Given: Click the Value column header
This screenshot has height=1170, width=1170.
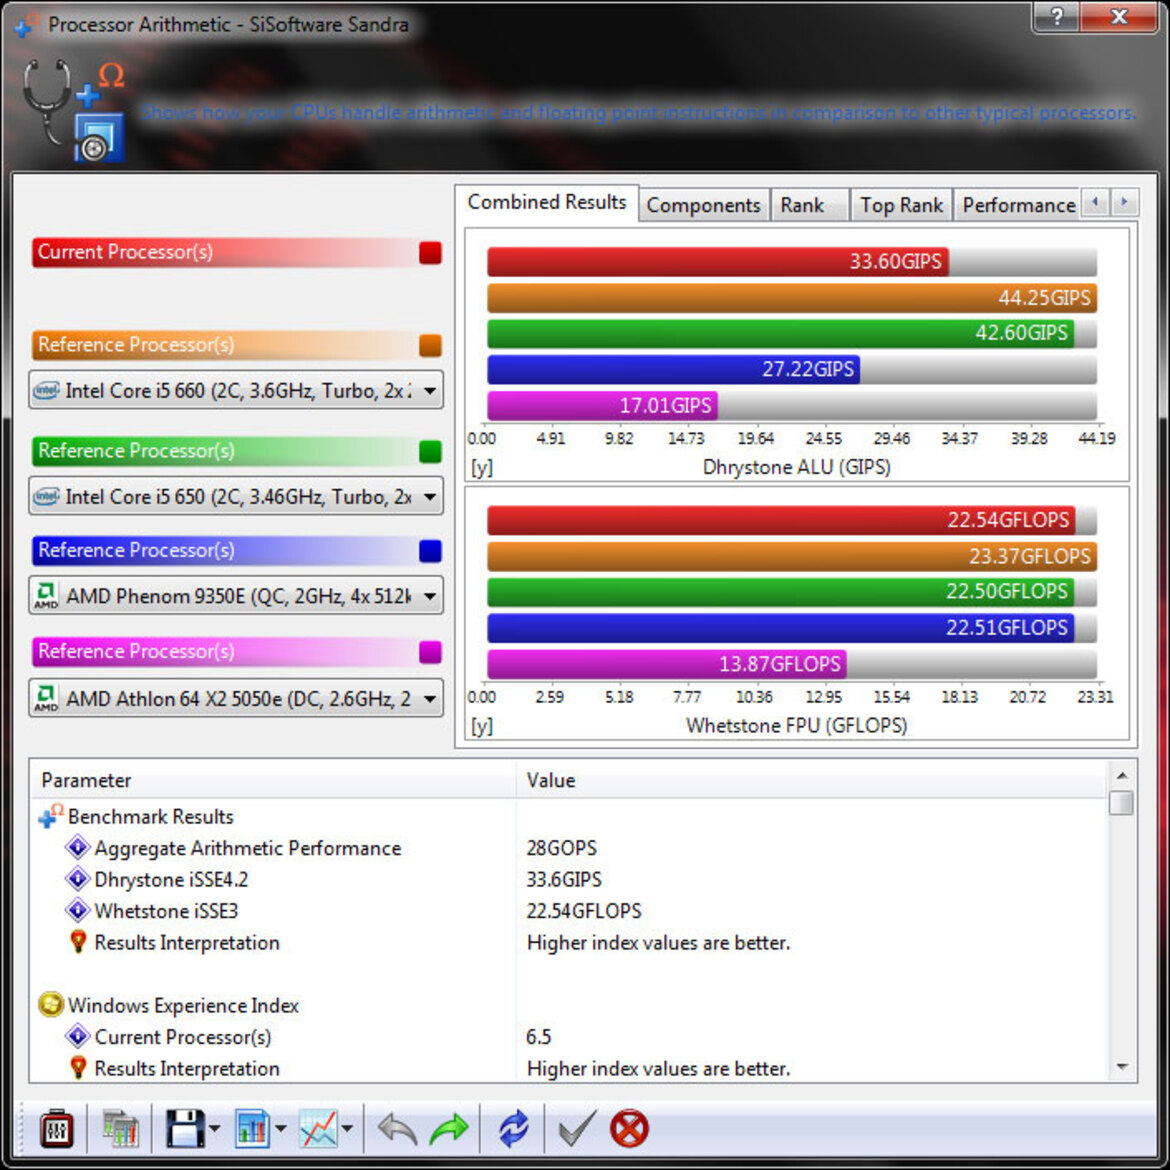Looking at the screenshot, I should (811, 780).
